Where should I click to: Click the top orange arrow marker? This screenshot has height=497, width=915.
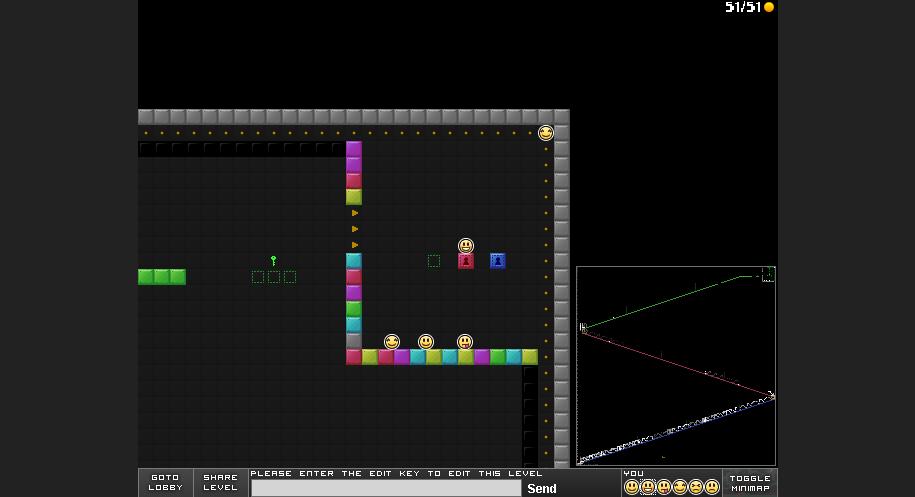(355, 213)
